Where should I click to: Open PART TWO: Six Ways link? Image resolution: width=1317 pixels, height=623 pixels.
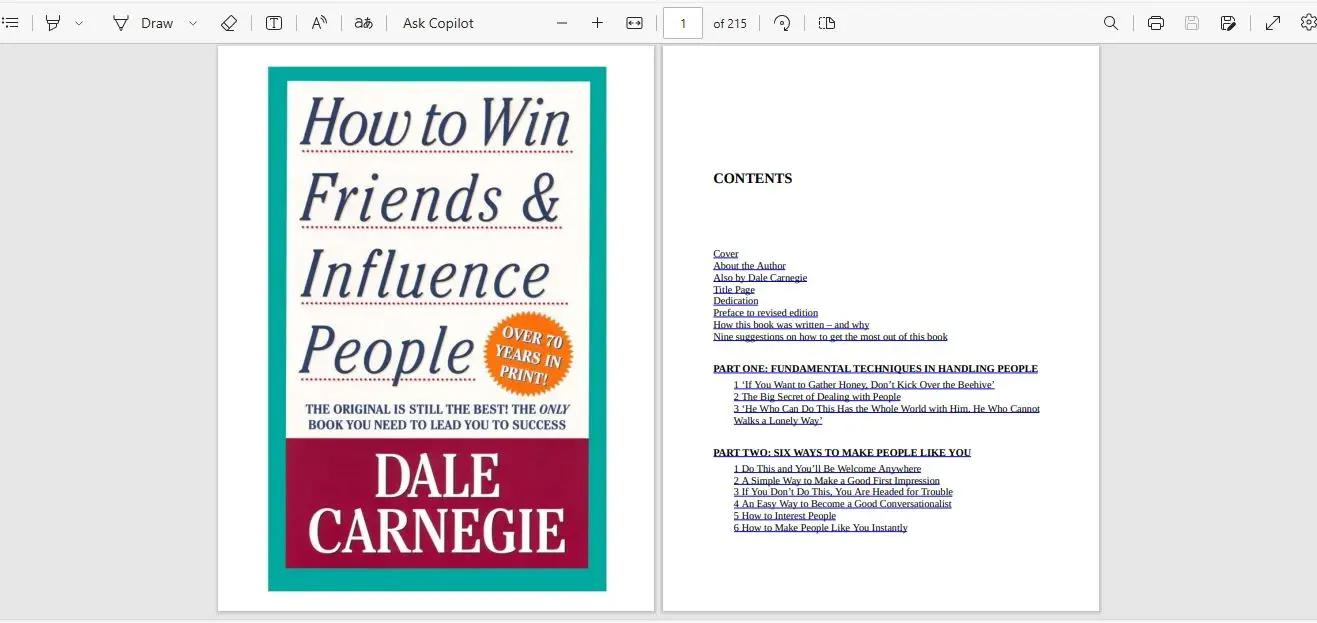point(842,453)
